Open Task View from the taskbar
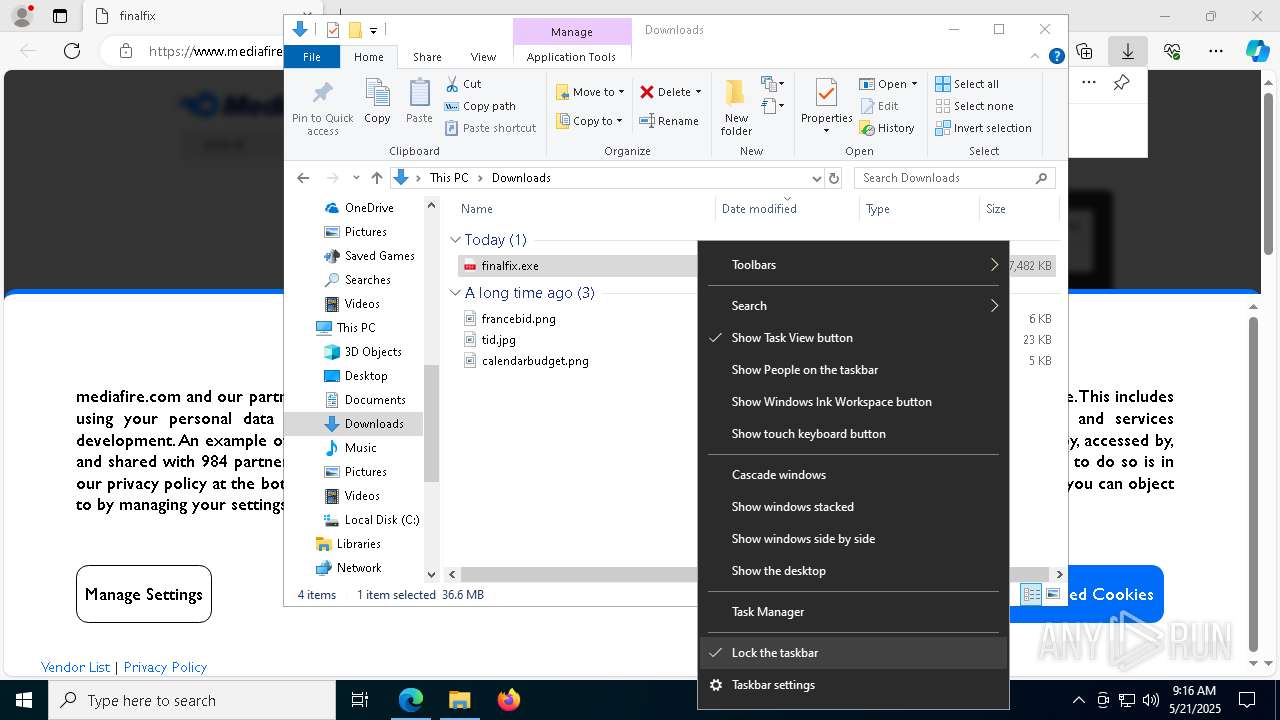 pyautogui.click(x=360, y=700)
